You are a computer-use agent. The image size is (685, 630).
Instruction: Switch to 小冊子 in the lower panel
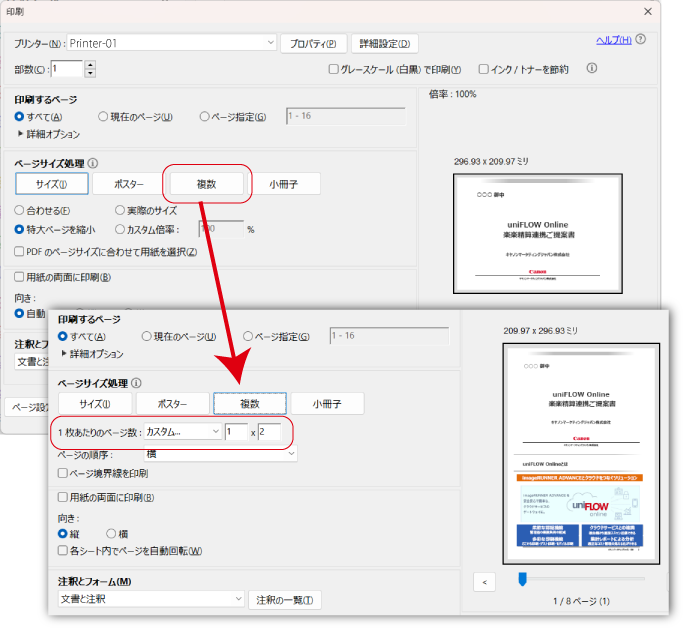pos(327,403)
